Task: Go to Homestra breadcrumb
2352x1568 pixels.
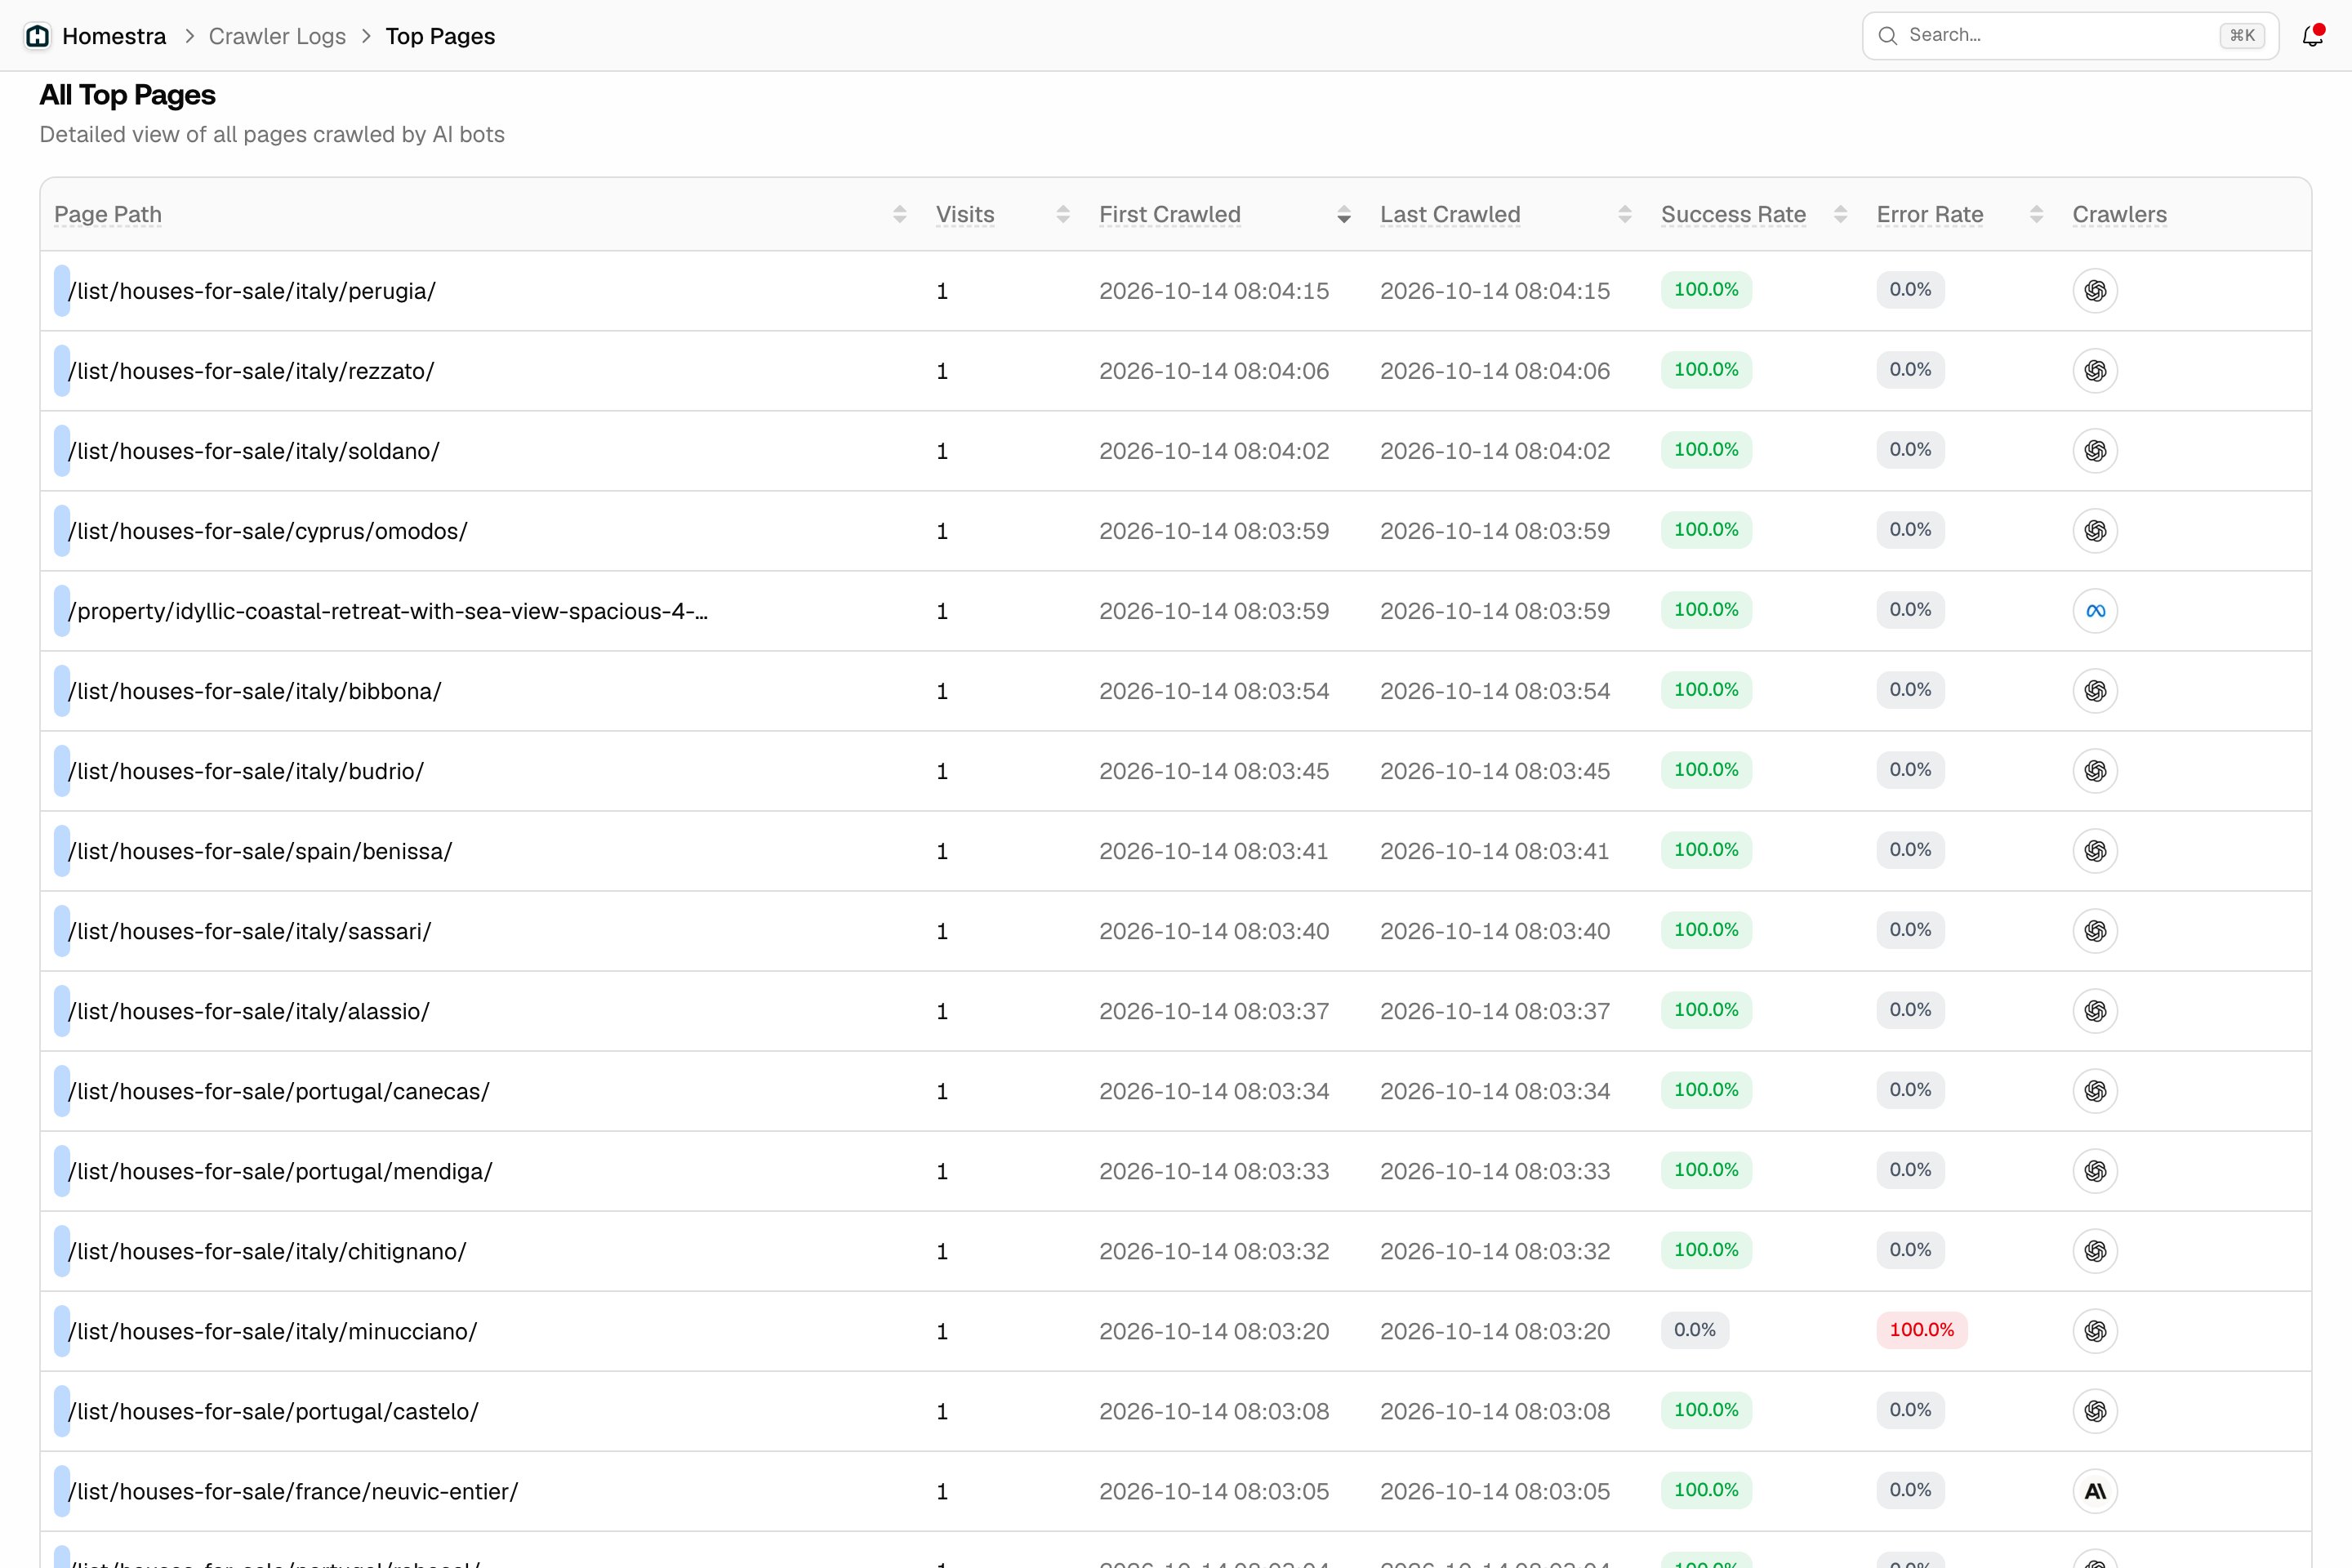Action: [114, 36]
